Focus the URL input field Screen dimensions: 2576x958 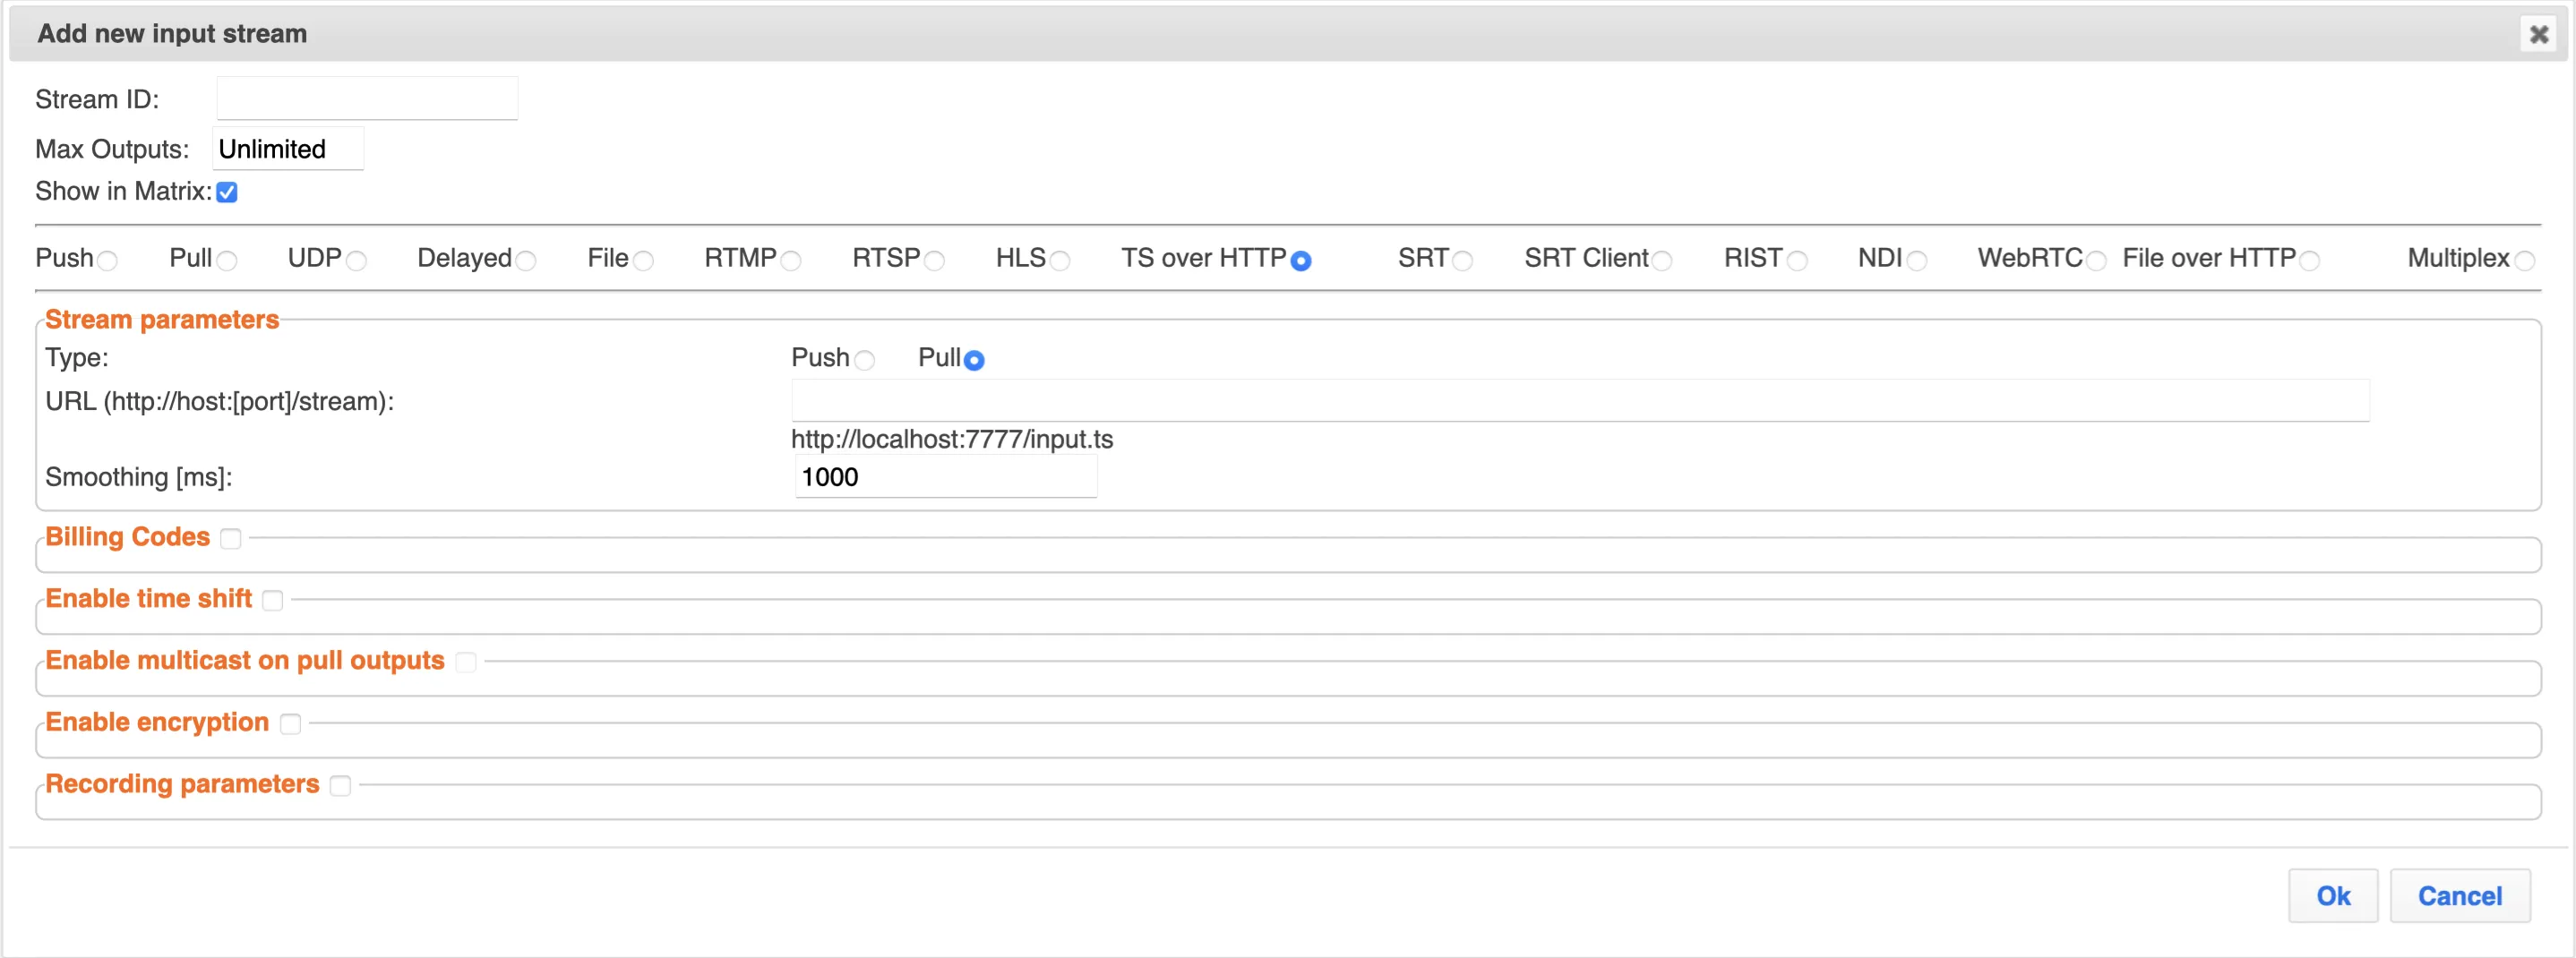point(1580,400)
